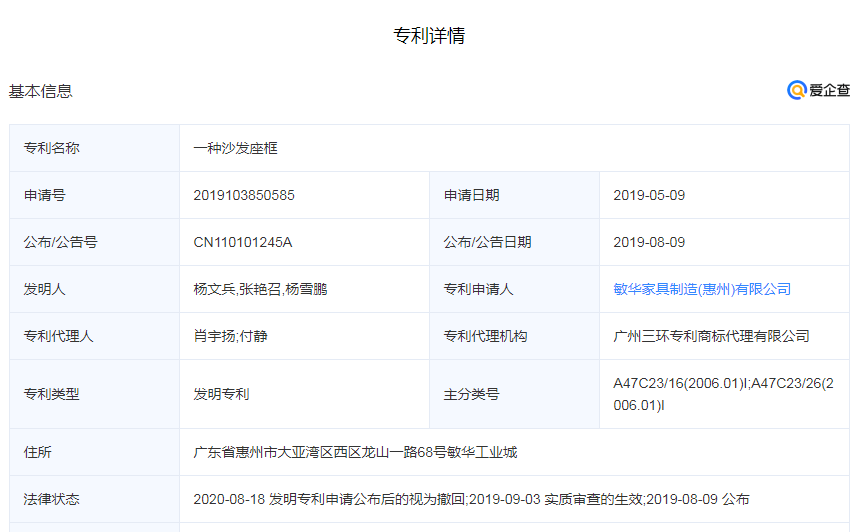
Task: Select the legal status history text
Action: [470, 499]
